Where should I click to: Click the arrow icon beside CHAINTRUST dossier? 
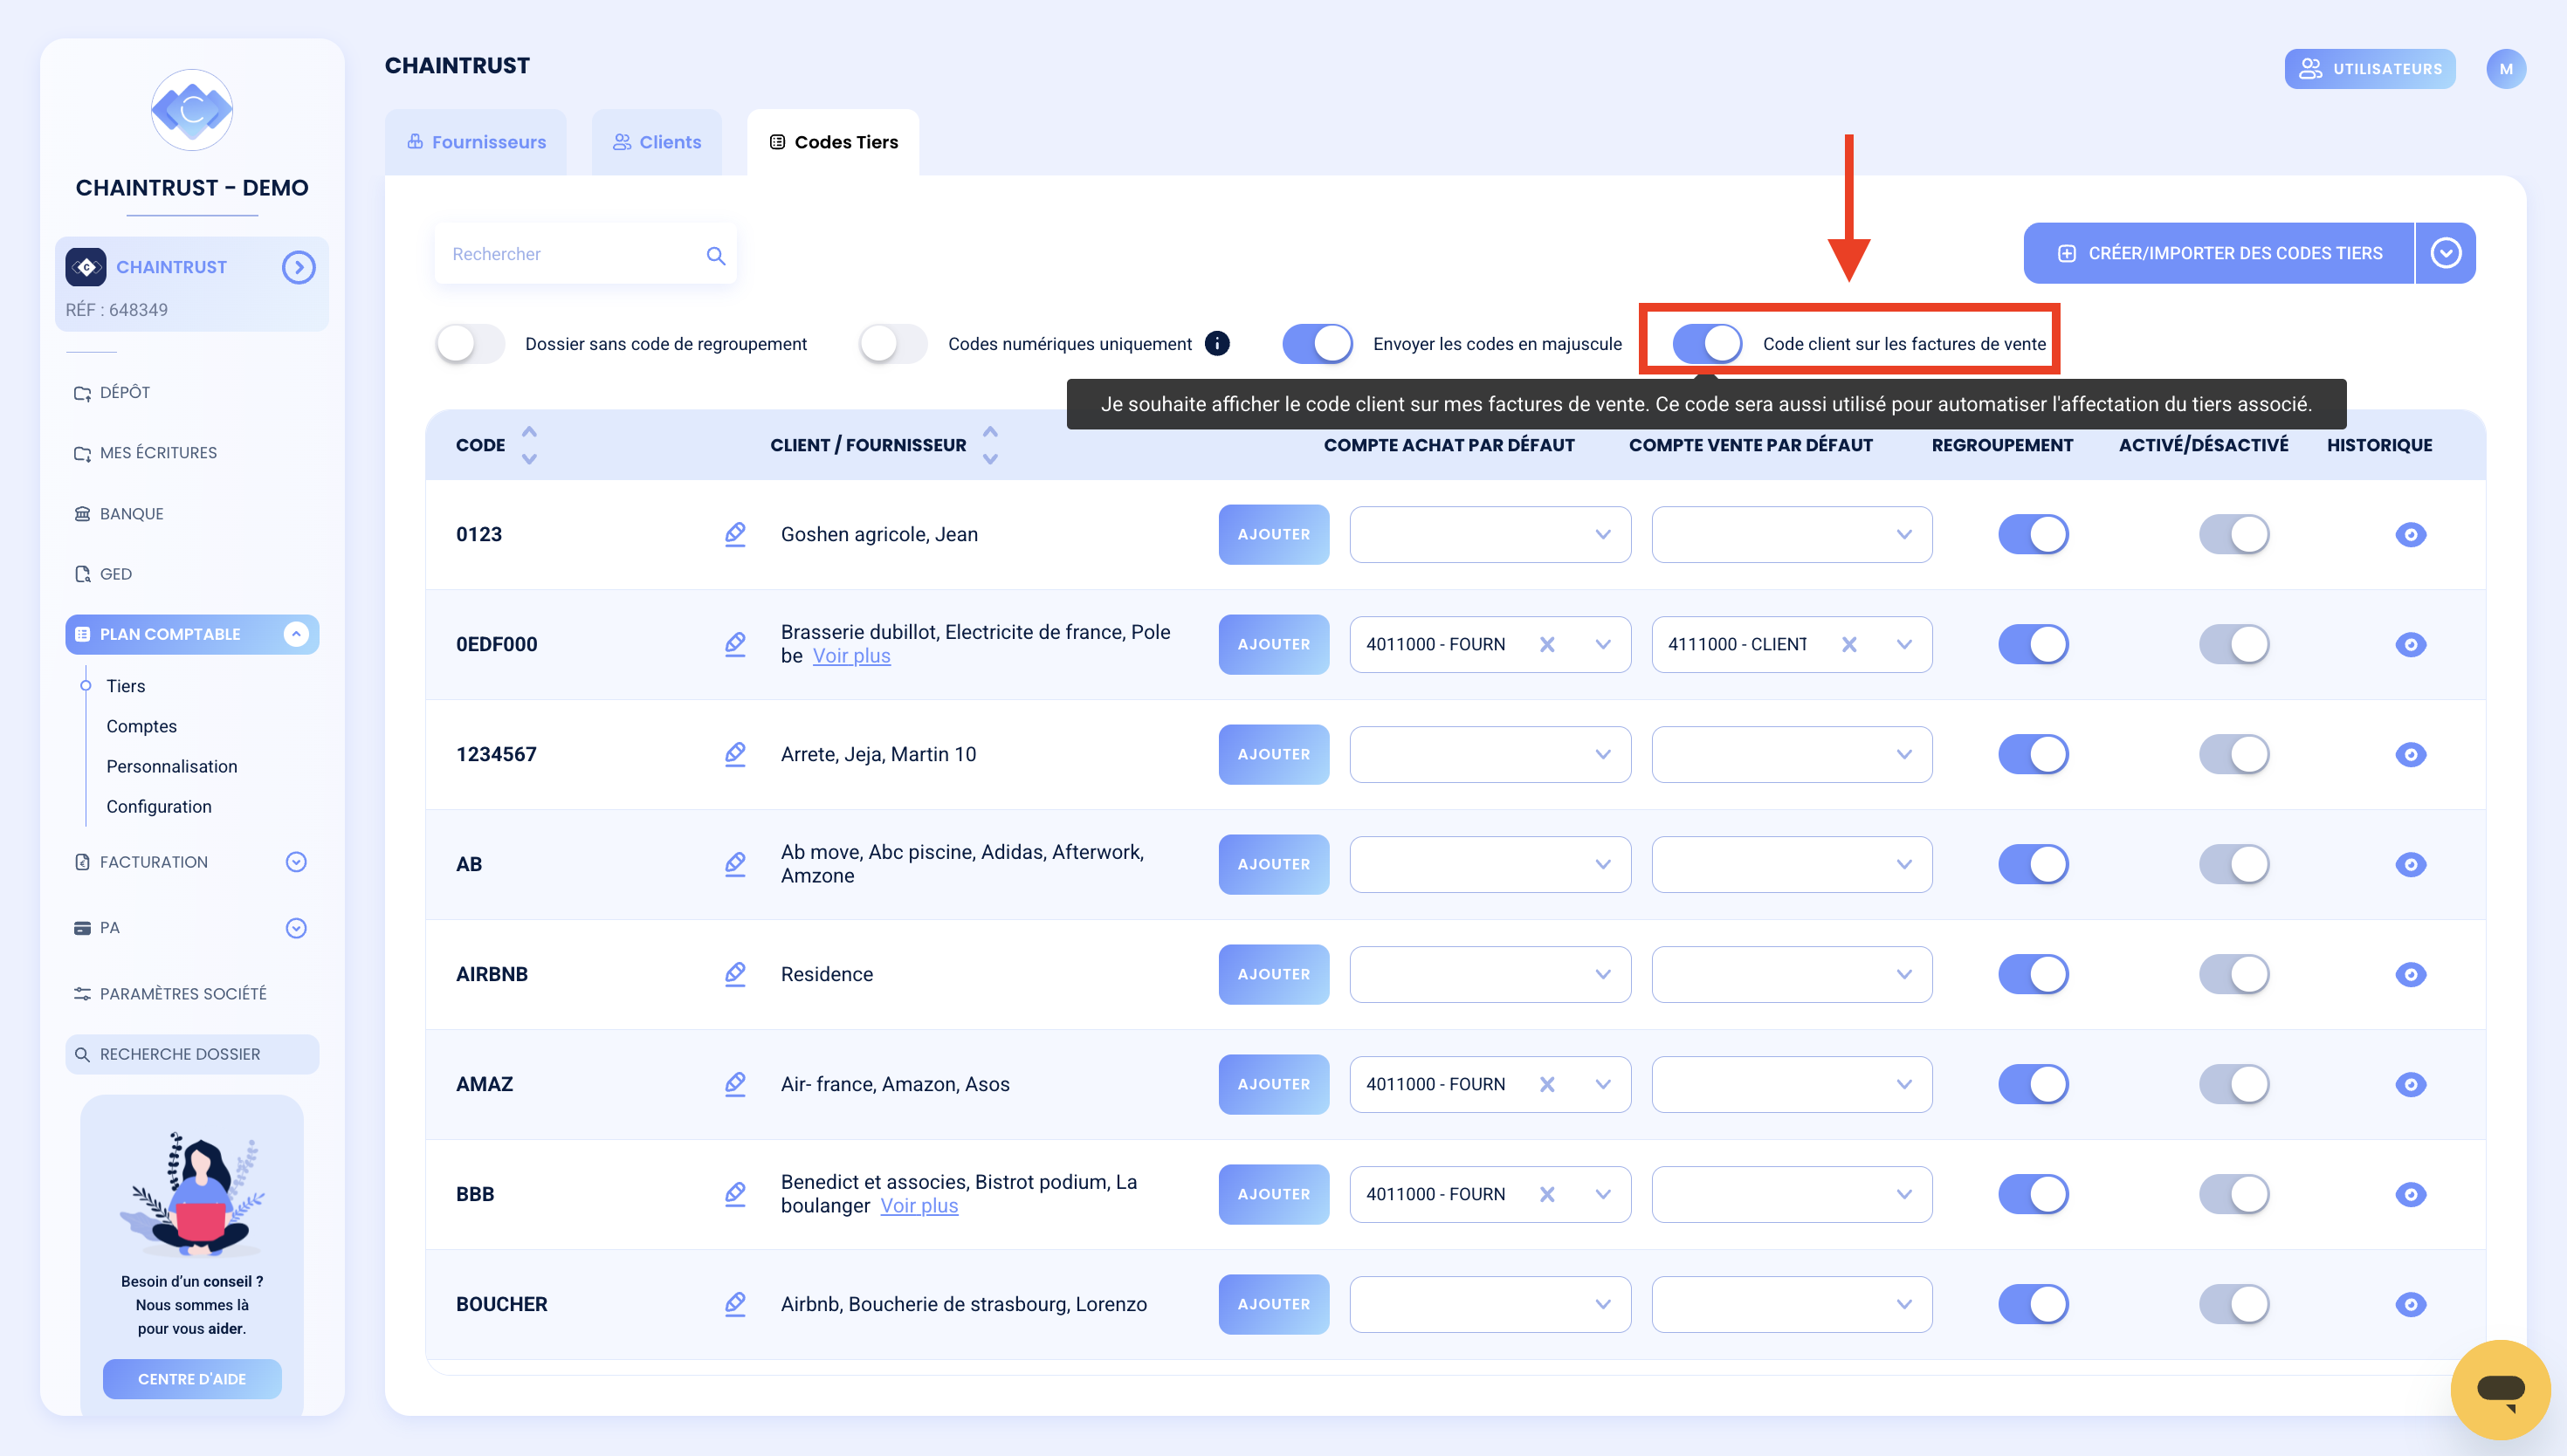pyautogui.click(x=298, y=267)
